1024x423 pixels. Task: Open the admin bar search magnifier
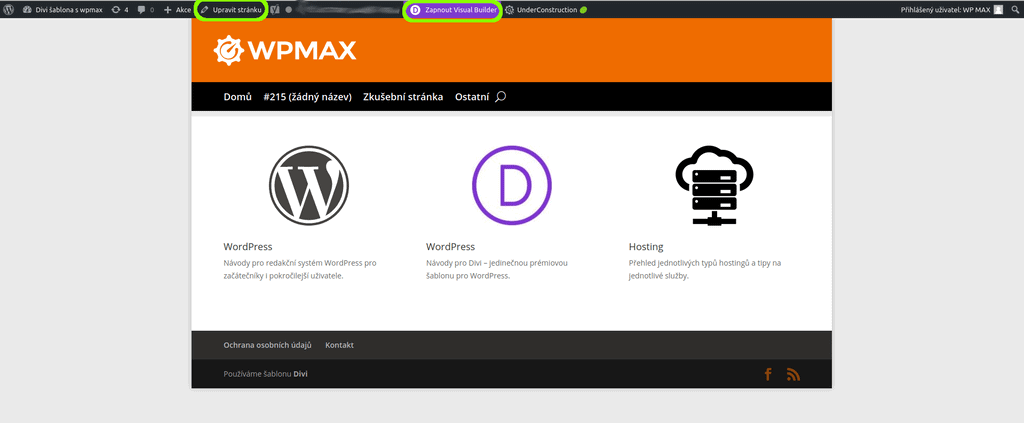1015,10
